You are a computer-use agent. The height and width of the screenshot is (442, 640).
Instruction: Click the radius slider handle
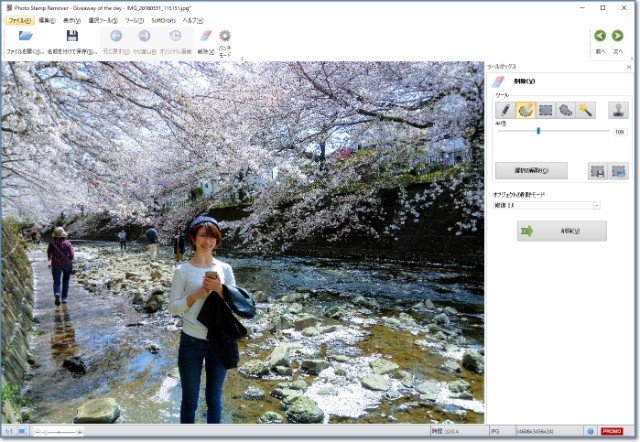pyautogui.click(x=538, y=131)
